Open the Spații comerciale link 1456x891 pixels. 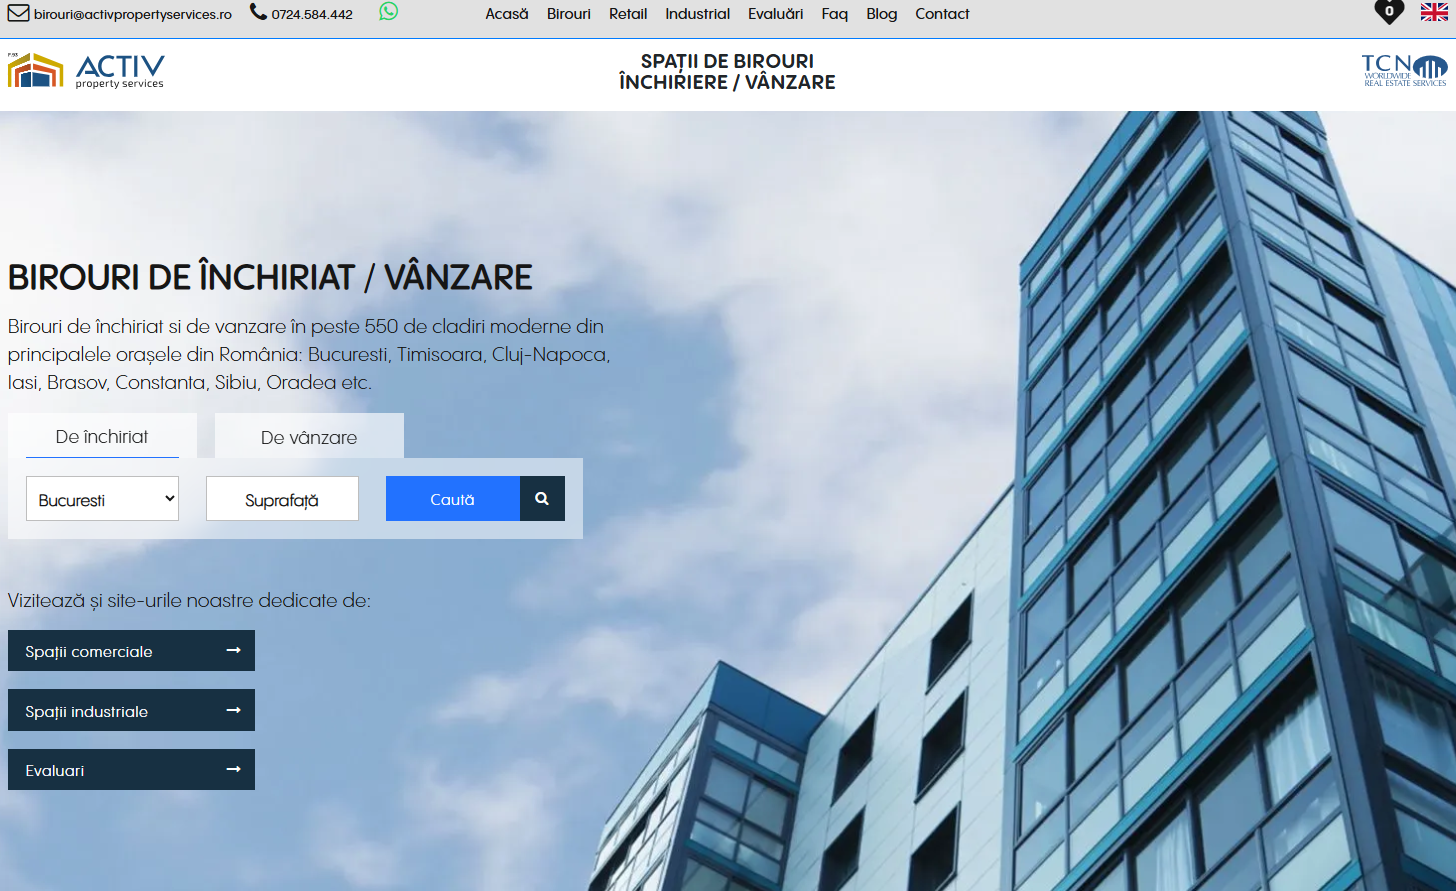(131, 651)
